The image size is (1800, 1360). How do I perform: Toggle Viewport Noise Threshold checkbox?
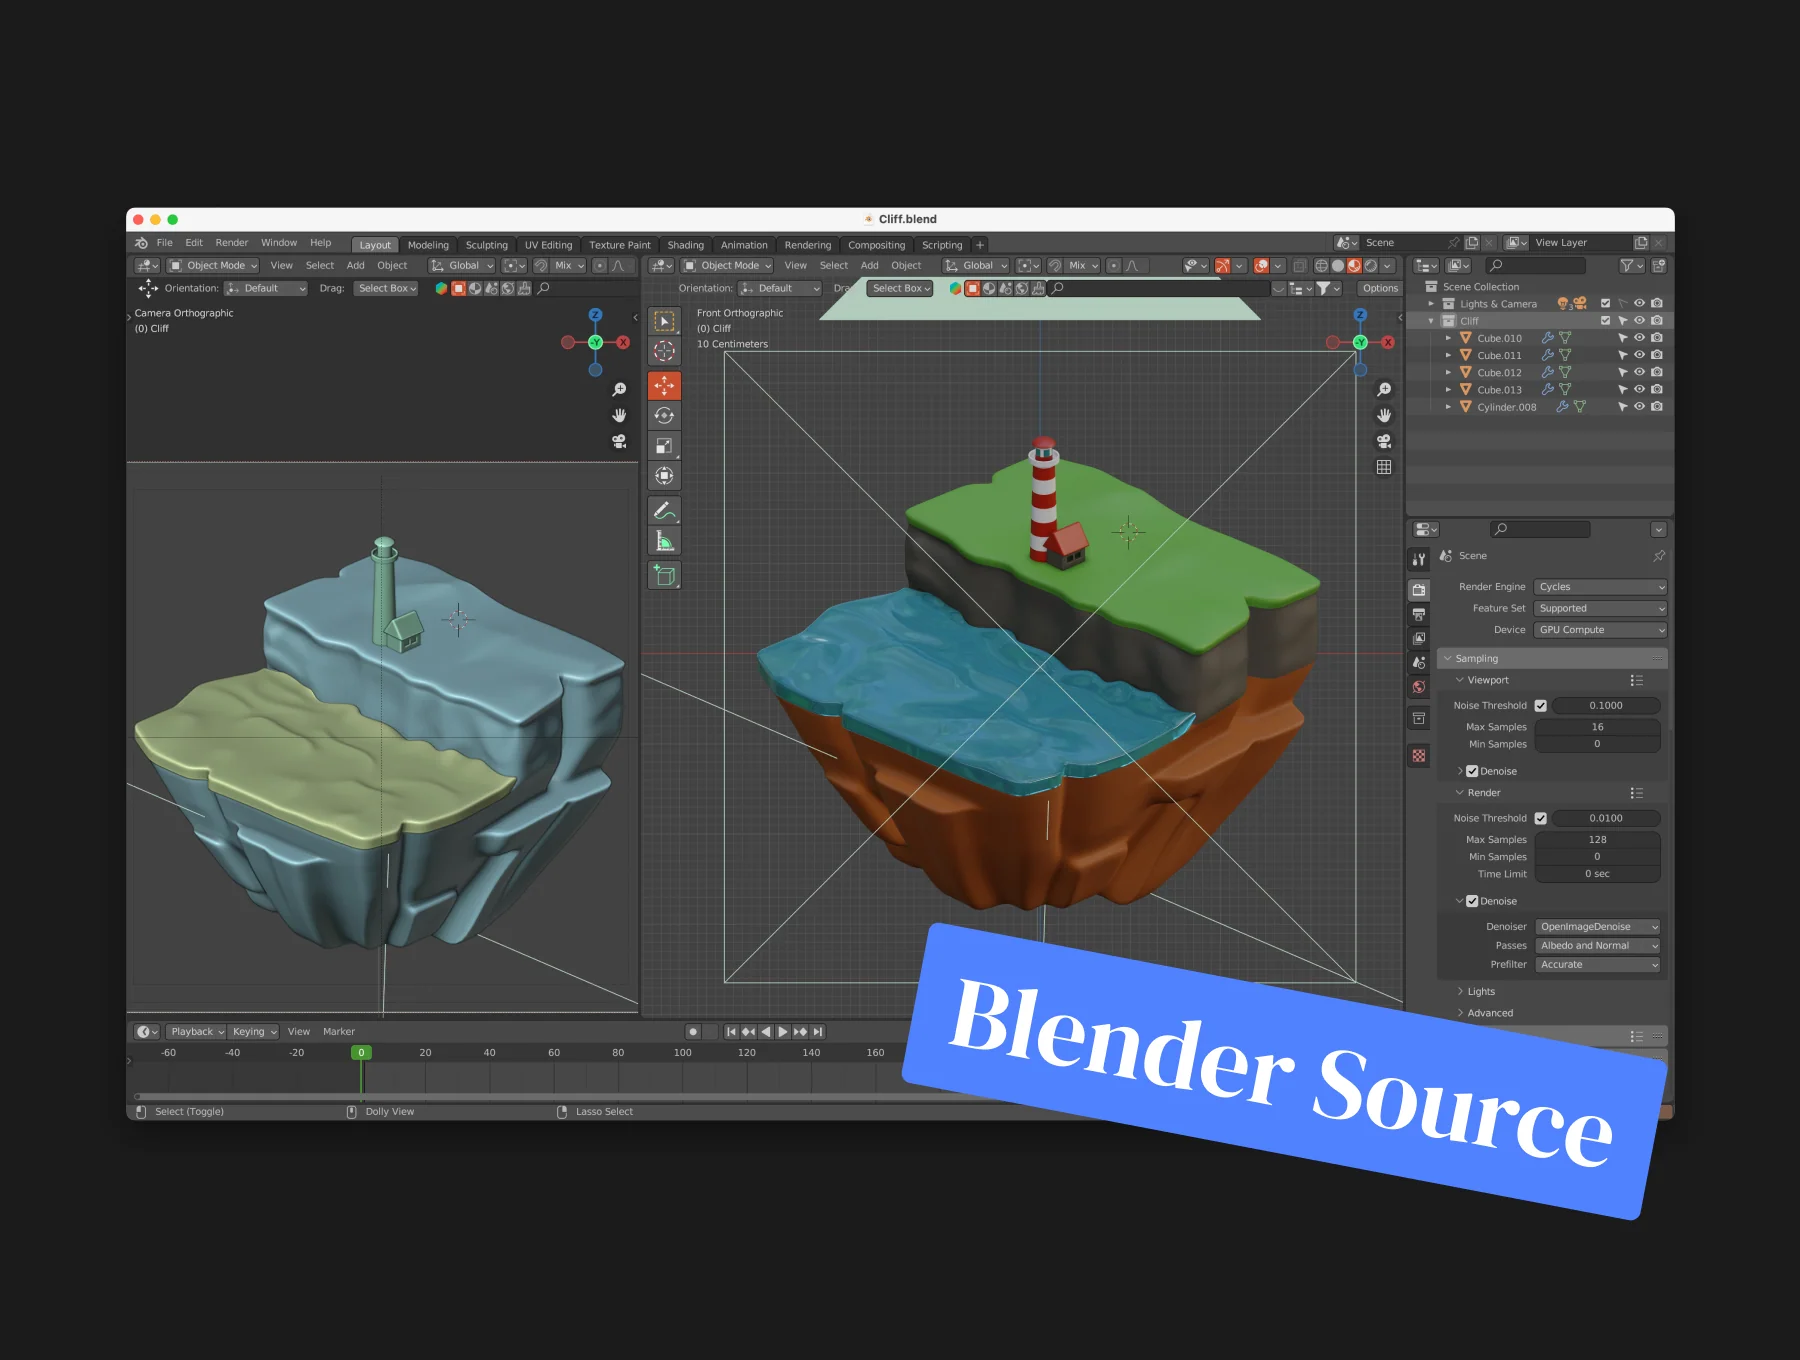click(x=1540, y=706)
